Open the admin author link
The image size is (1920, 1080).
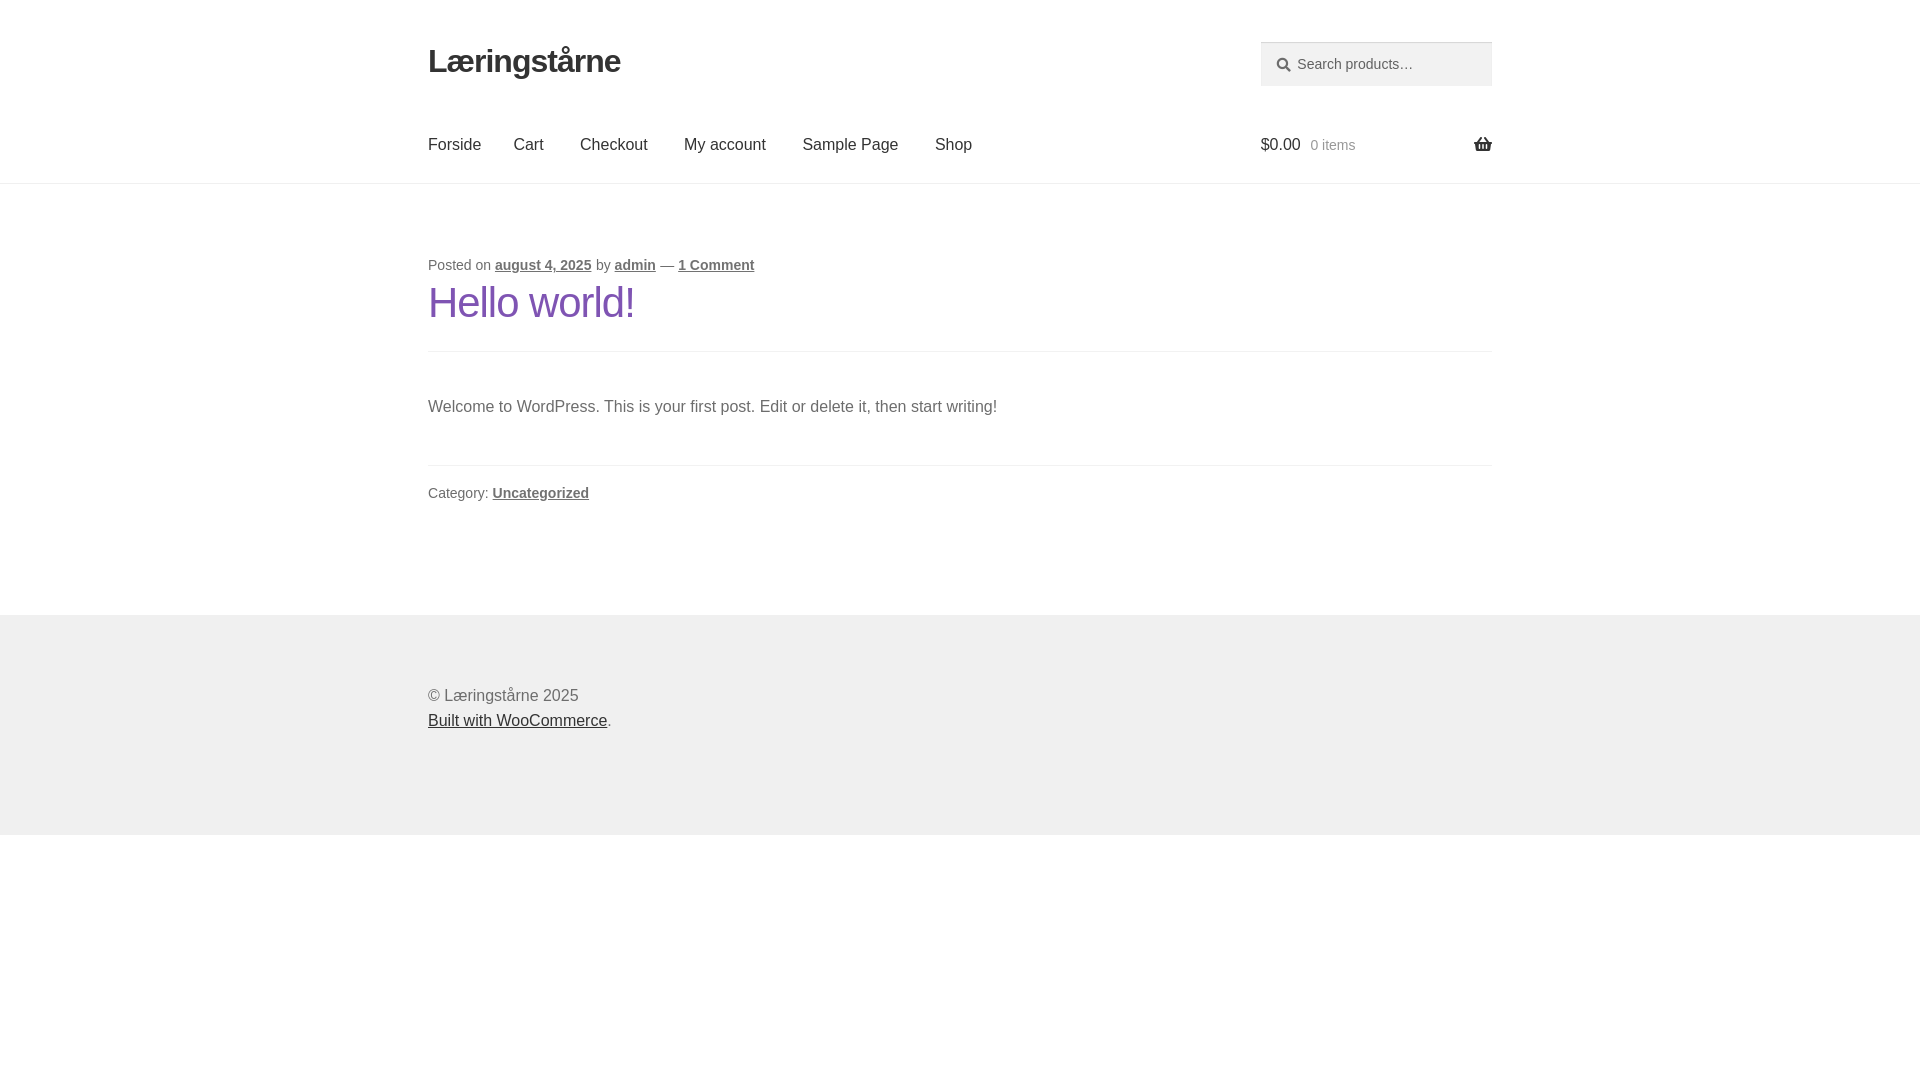(635, 265)
